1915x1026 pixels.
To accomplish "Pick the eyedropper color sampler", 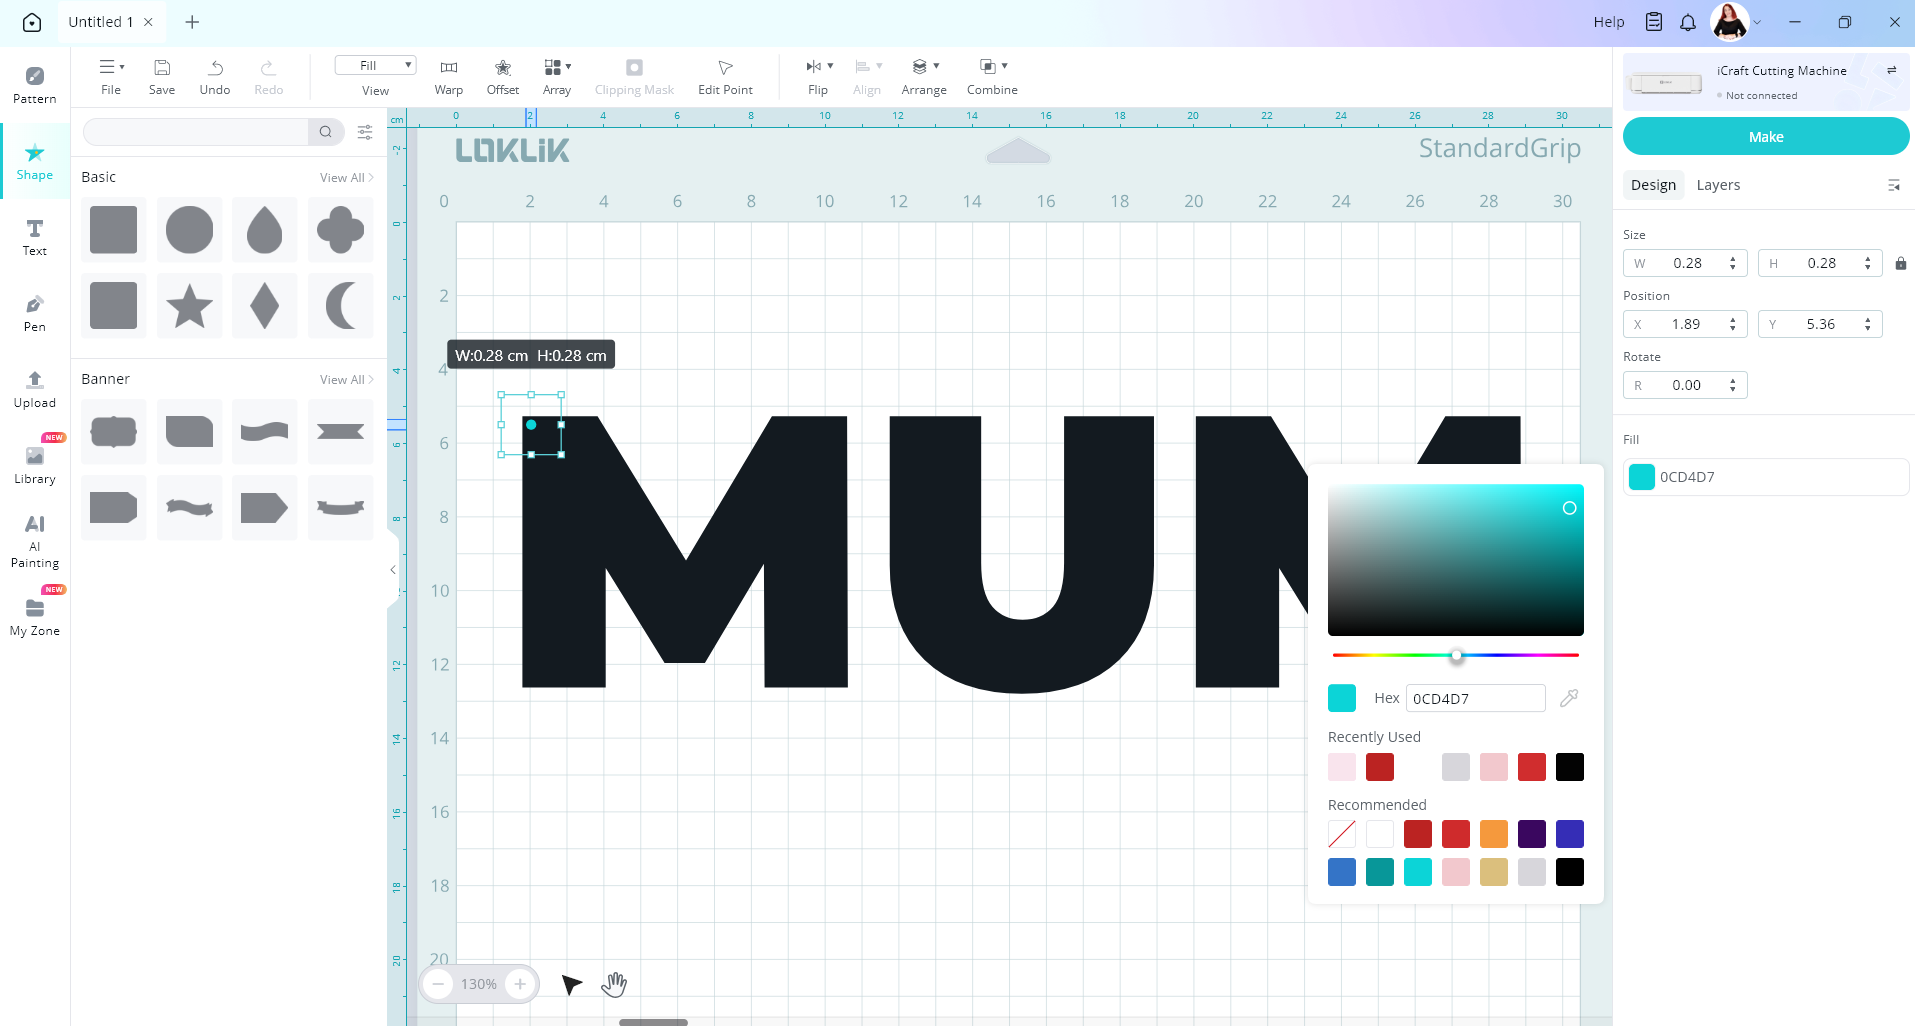I will click(x=1569, y=698).
